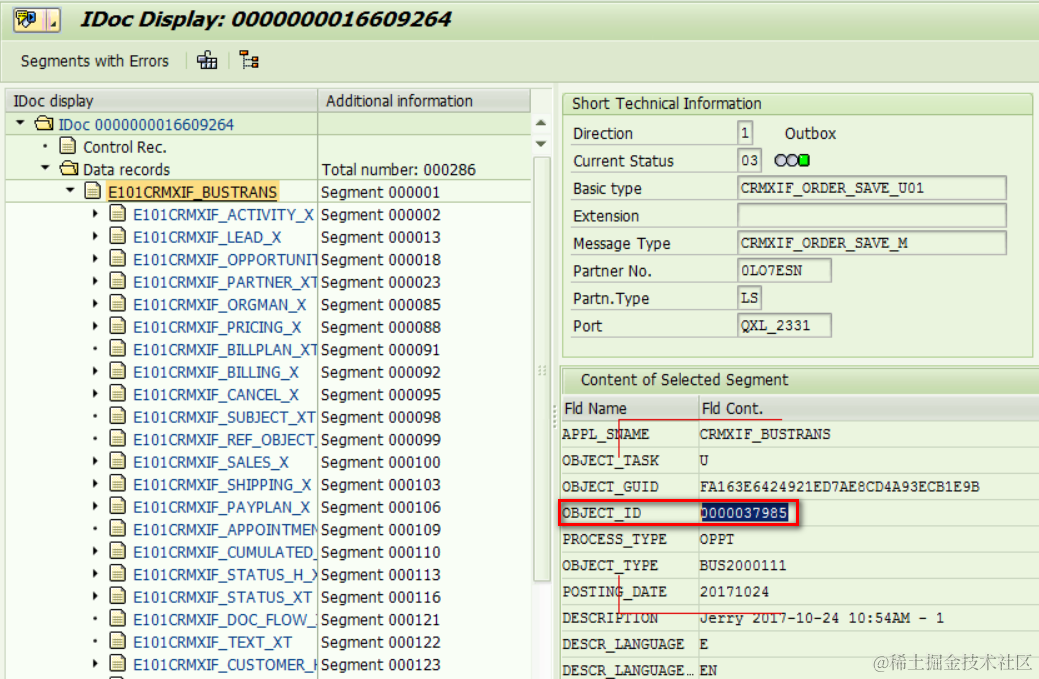Click the Direction field showing 1
1039x679 pixels.
745,133
